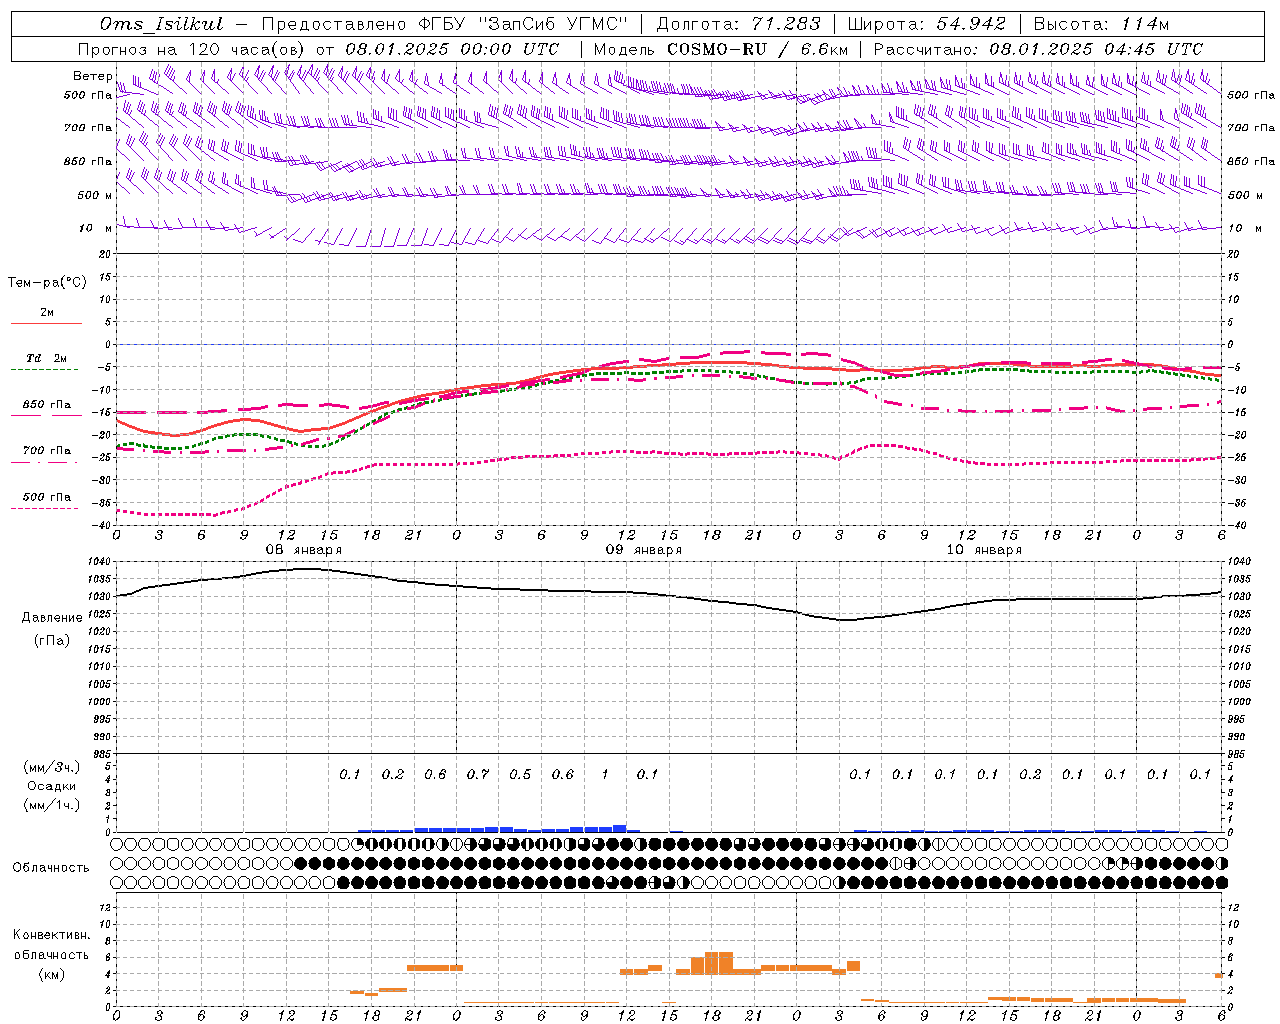Click the 'Ветер' wind panel label
Screen dimensions: 1280x1024
point(93,76)
